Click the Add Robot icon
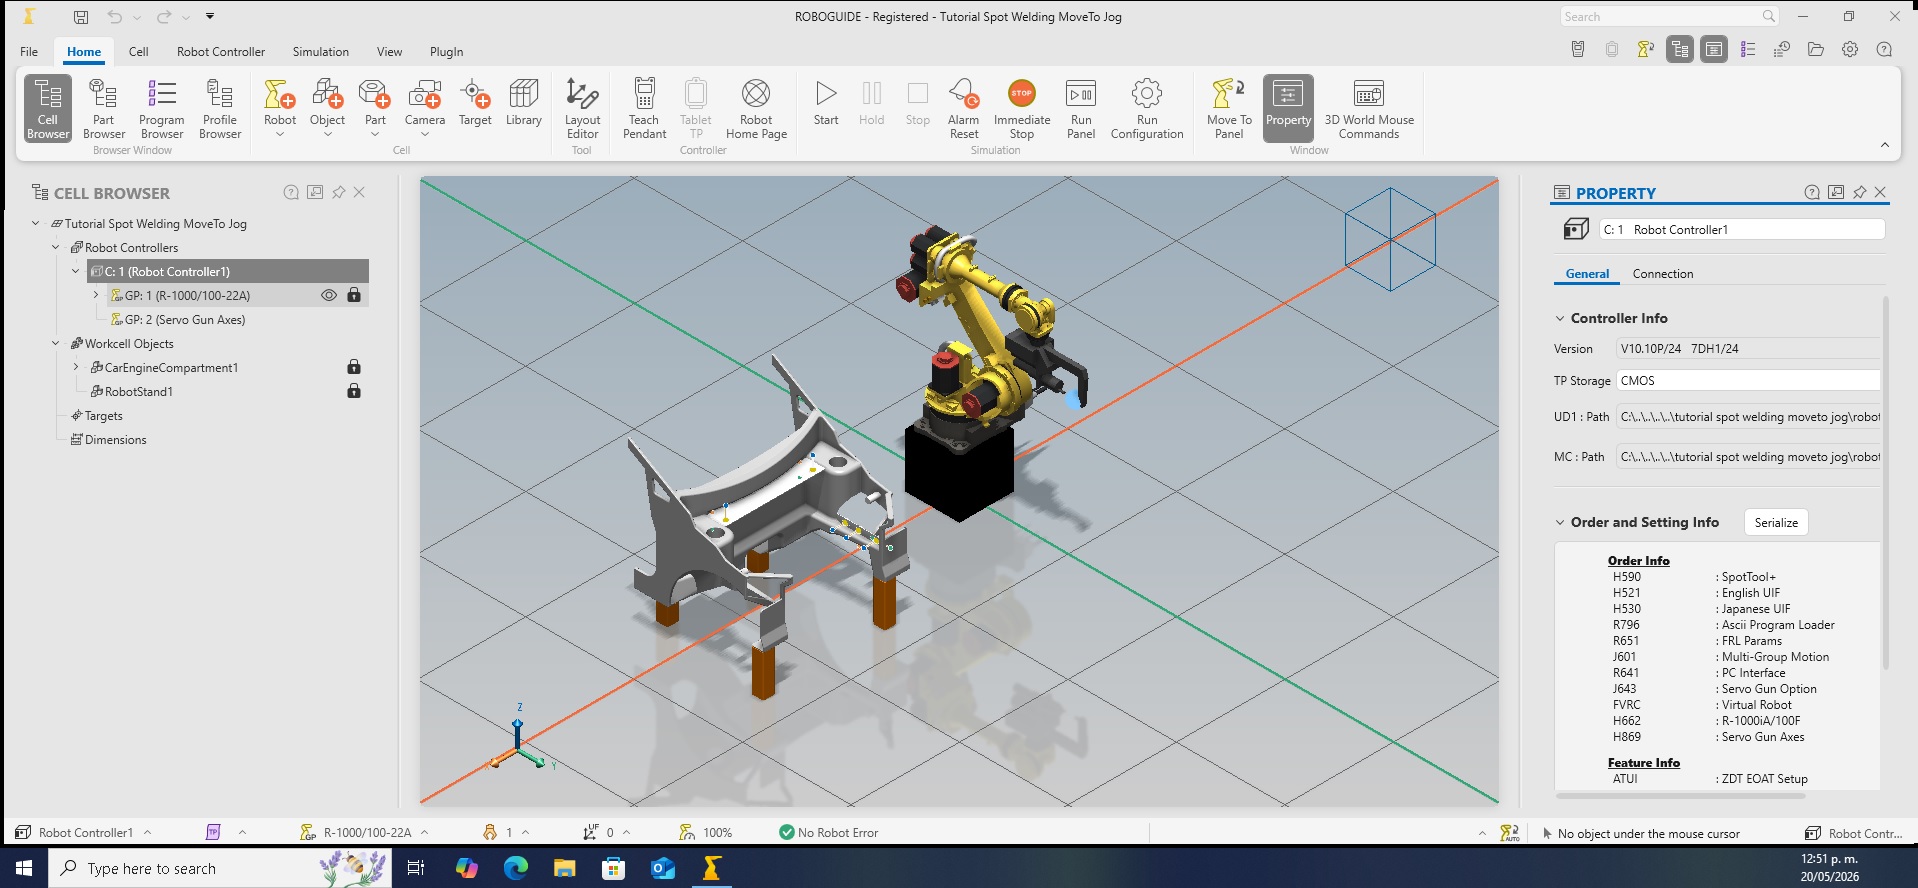The width and height of the screenshot is (1918, 888). 280,94
